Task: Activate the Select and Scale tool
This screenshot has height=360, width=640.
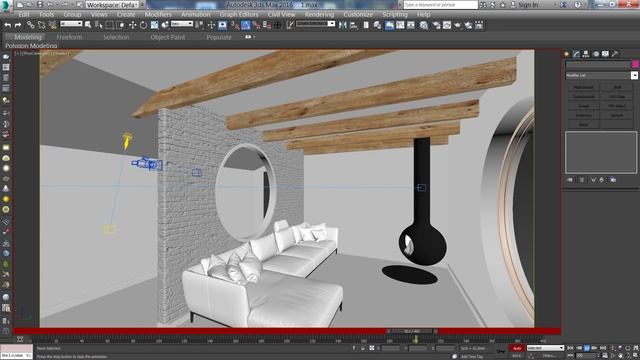Action: click(154, 25)
